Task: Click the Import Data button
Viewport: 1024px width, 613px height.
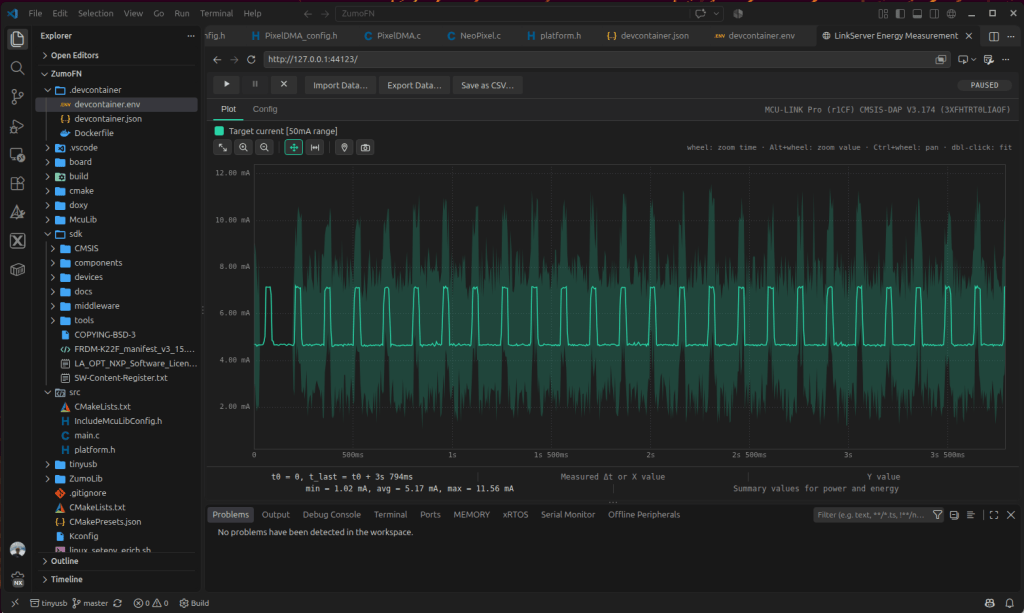Action: tap(340, 86)
